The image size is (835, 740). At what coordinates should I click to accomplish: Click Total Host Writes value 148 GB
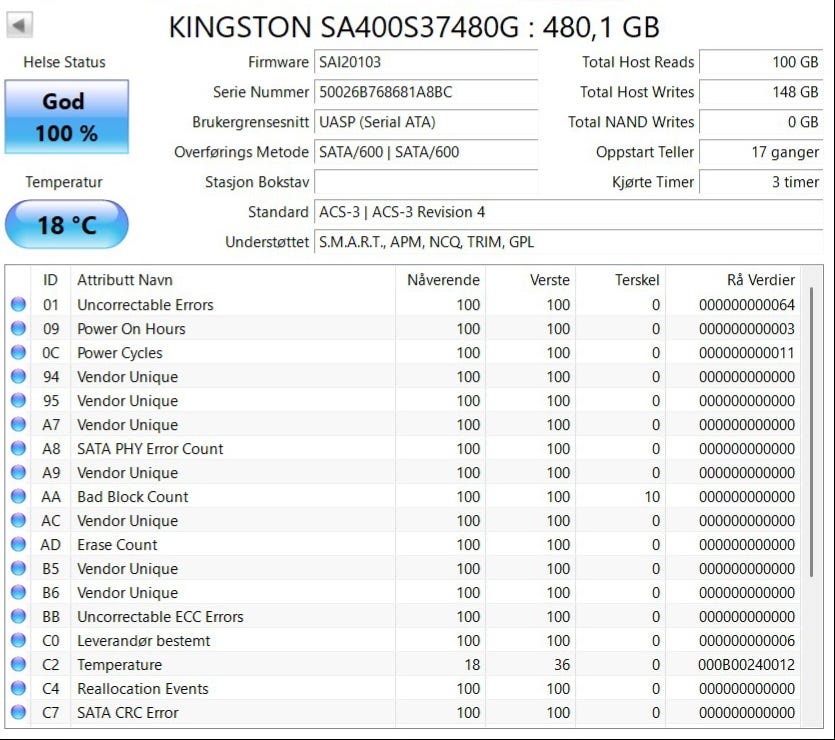click(761, 92)
